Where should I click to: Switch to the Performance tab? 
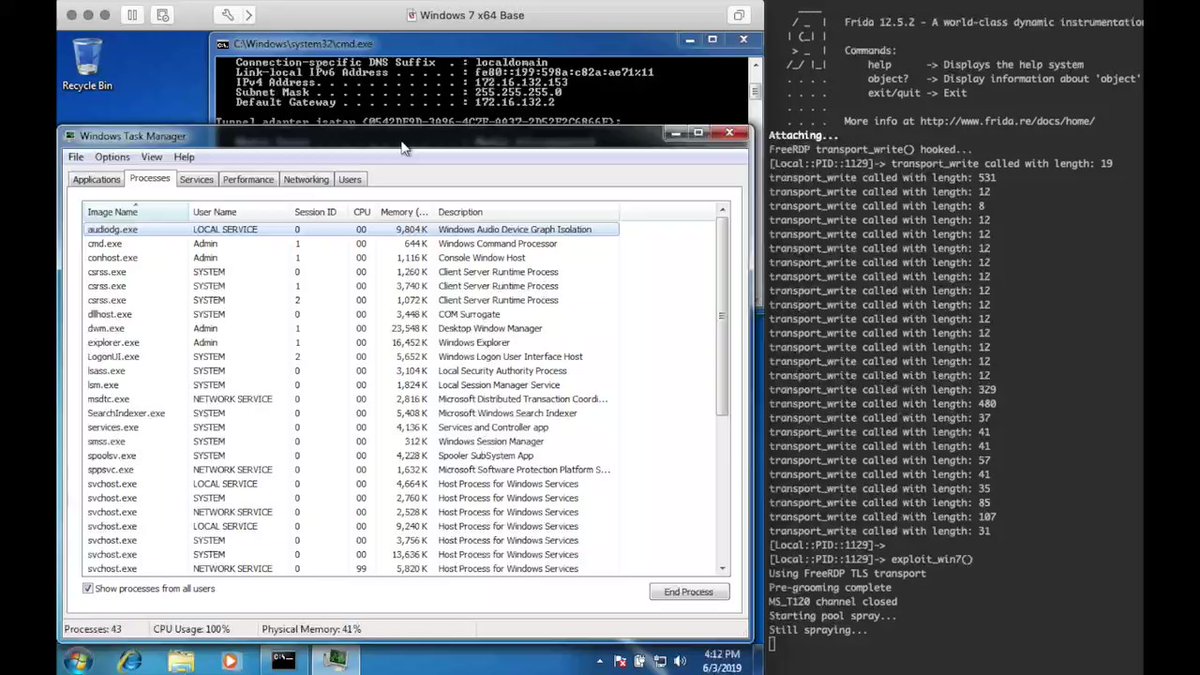pos(248,179)
